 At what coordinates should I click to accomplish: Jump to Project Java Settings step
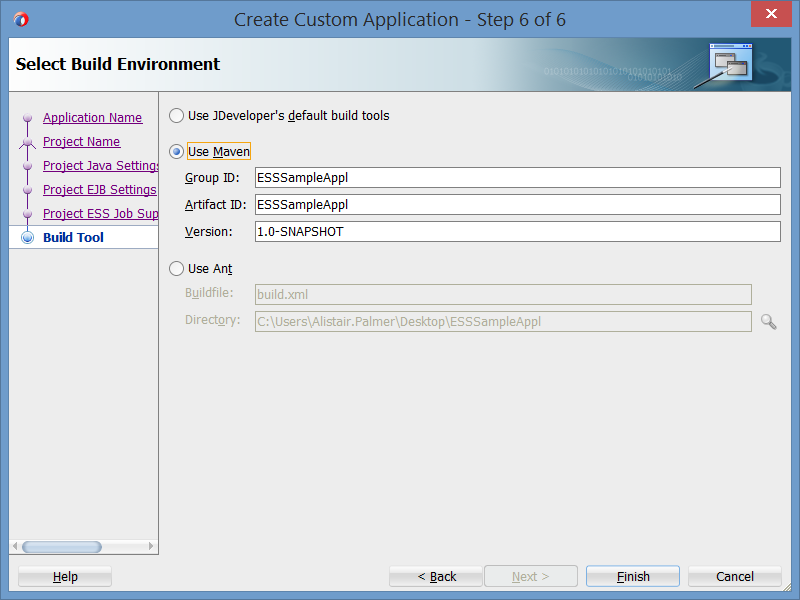(101, 166)
